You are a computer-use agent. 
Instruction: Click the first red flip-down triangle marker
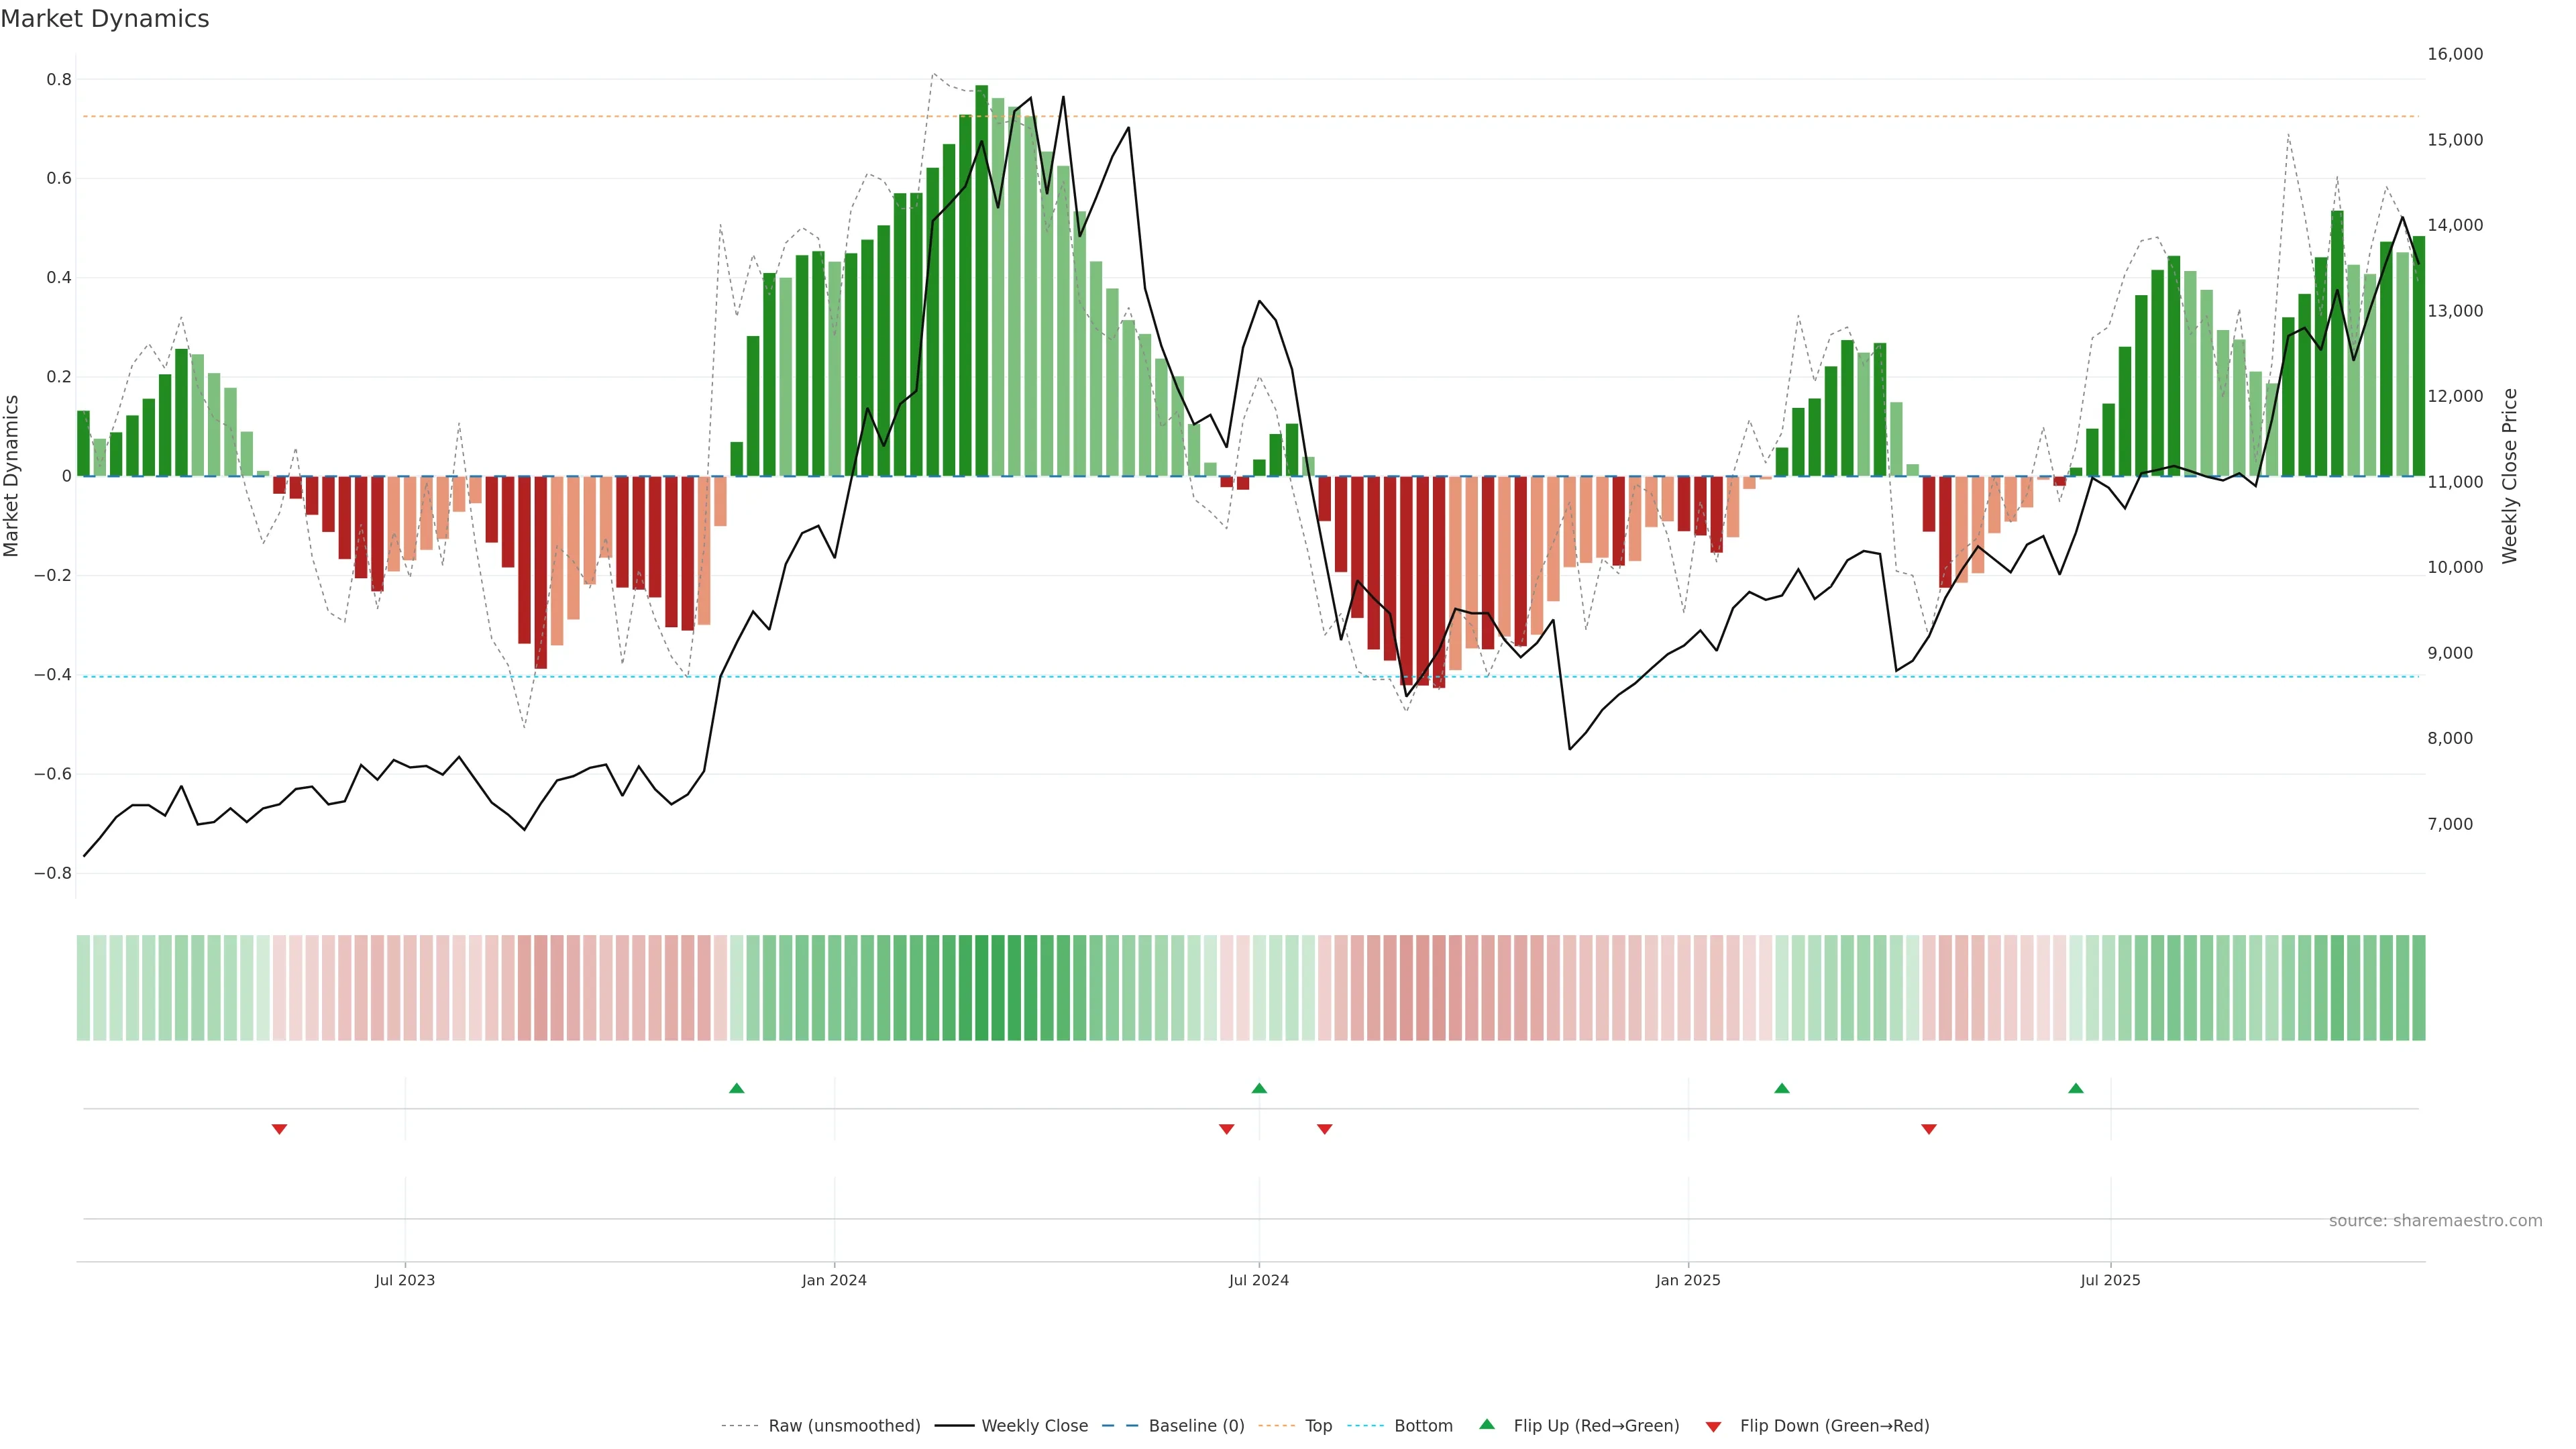click(x=279, y=1129)
